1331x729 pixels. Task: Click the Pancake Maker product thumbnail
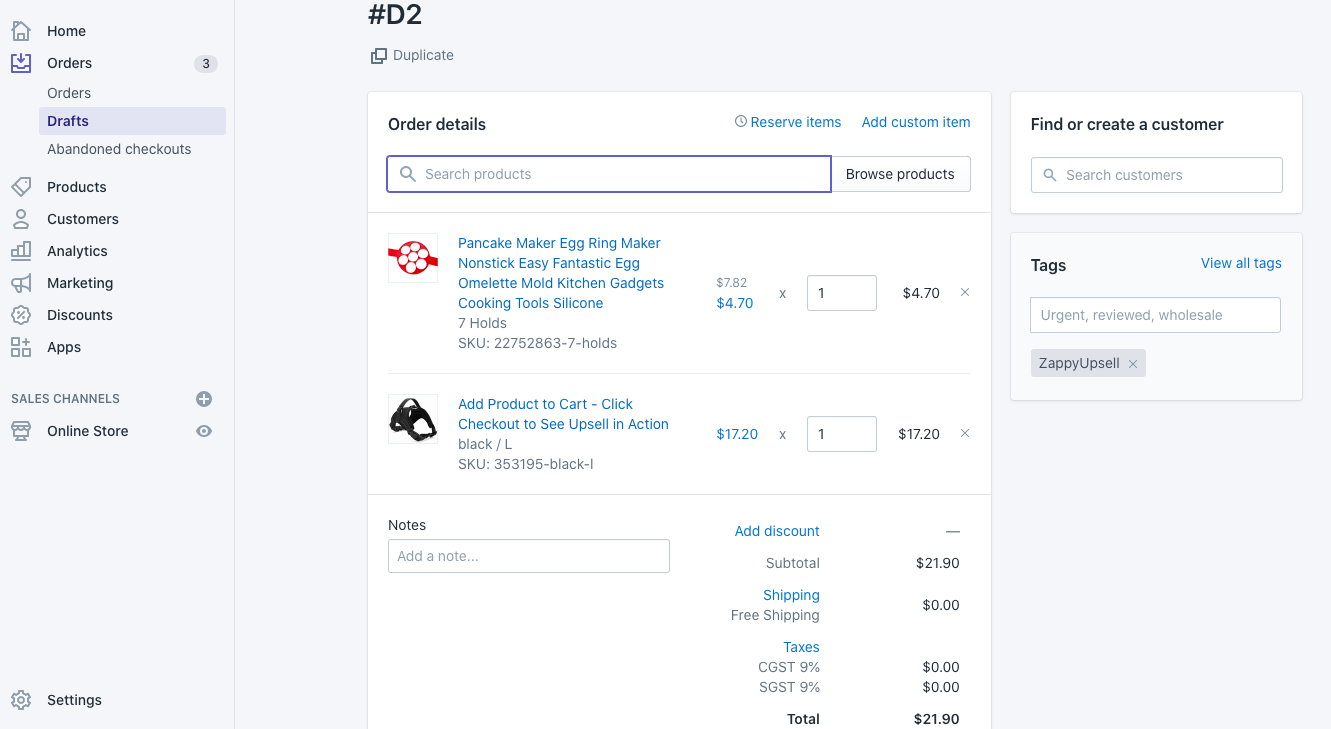(413, 258)
